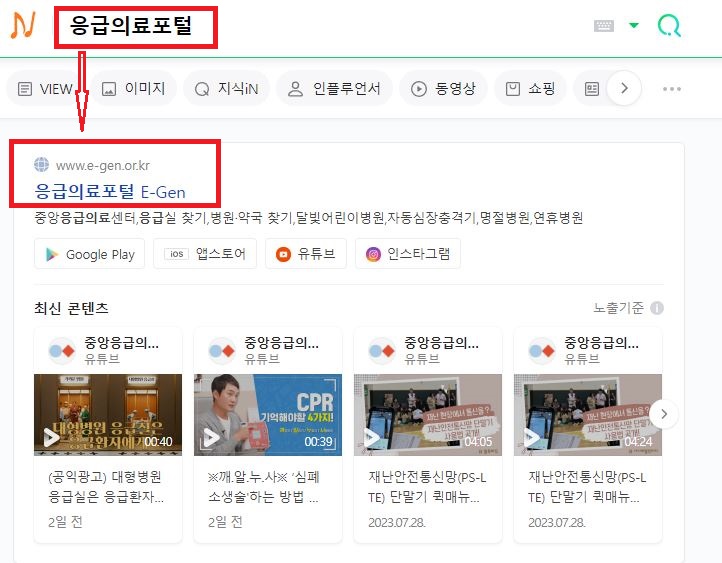Switch to the 쇼핑 tab

point(530,88)
